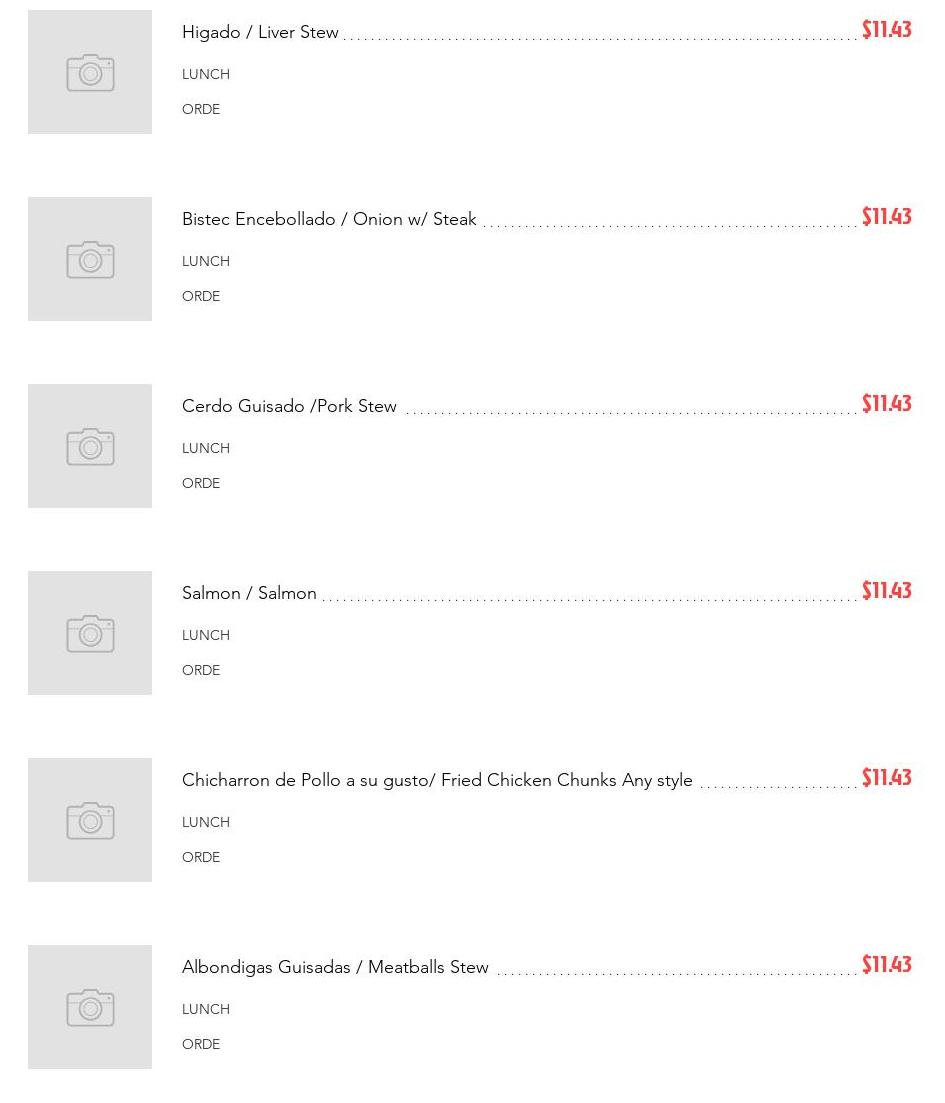
Task: Click the Albondigas Guisadas photo placeholder
Action: pos(90,1007)
